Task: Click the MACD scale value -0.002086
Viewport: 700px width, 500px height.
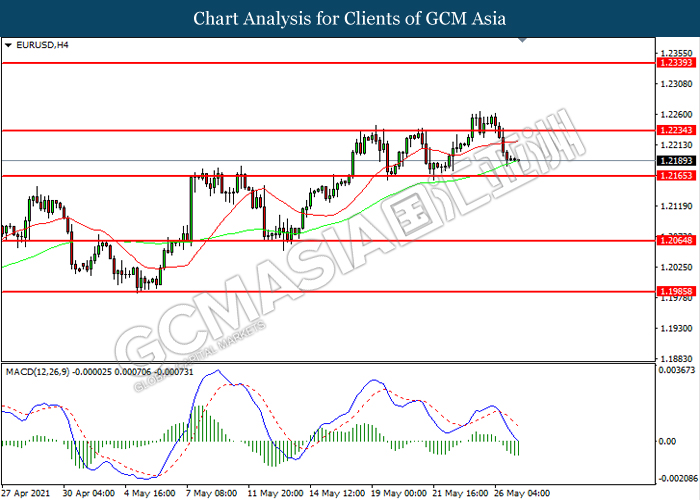Action: 679,479
